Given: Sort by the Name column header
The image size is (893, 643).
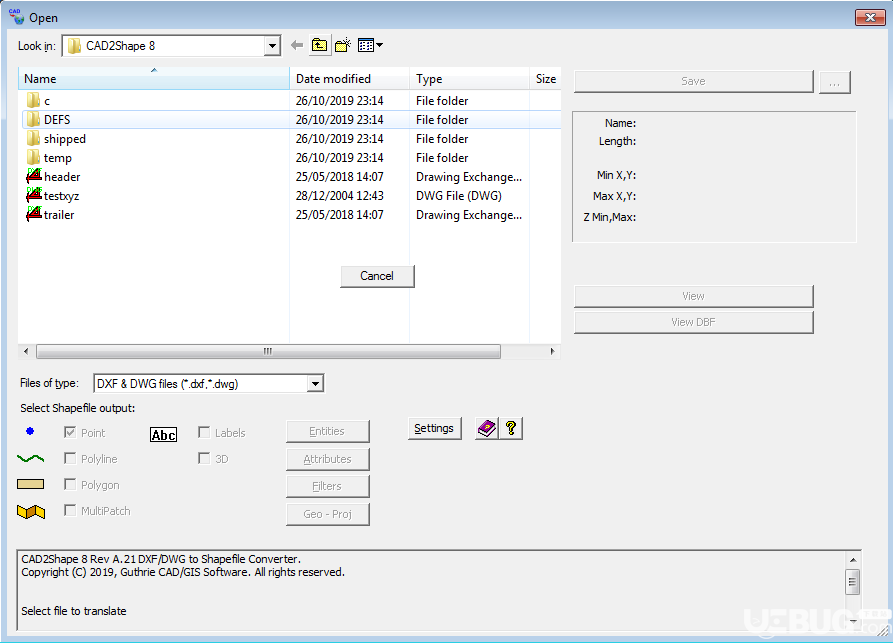Looking at the screenshot, I should [x=154, y=79].
